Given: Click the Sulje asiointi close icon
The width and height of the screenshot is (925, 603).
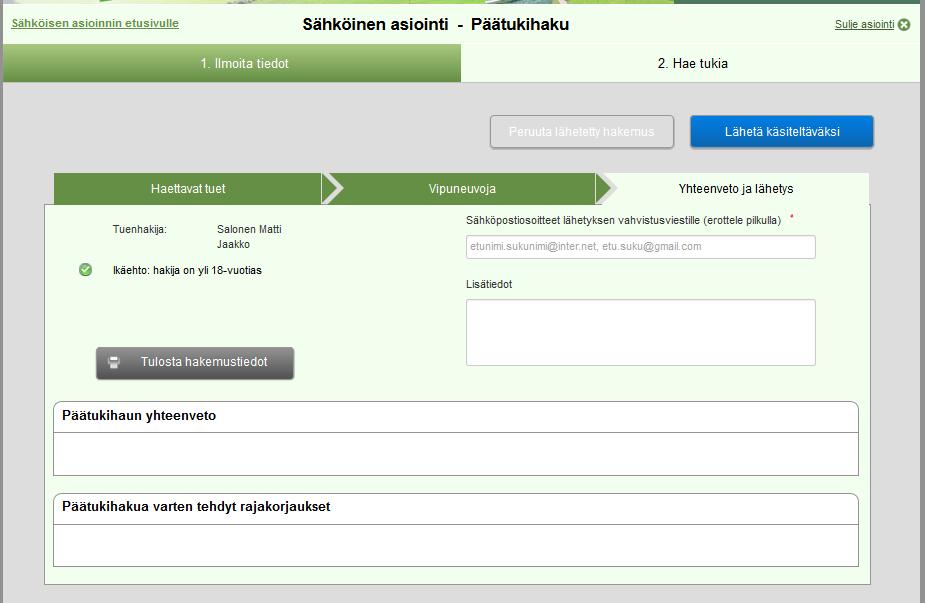Looking at the screenshot, I should pyautogui.click(x=904, y=24).
